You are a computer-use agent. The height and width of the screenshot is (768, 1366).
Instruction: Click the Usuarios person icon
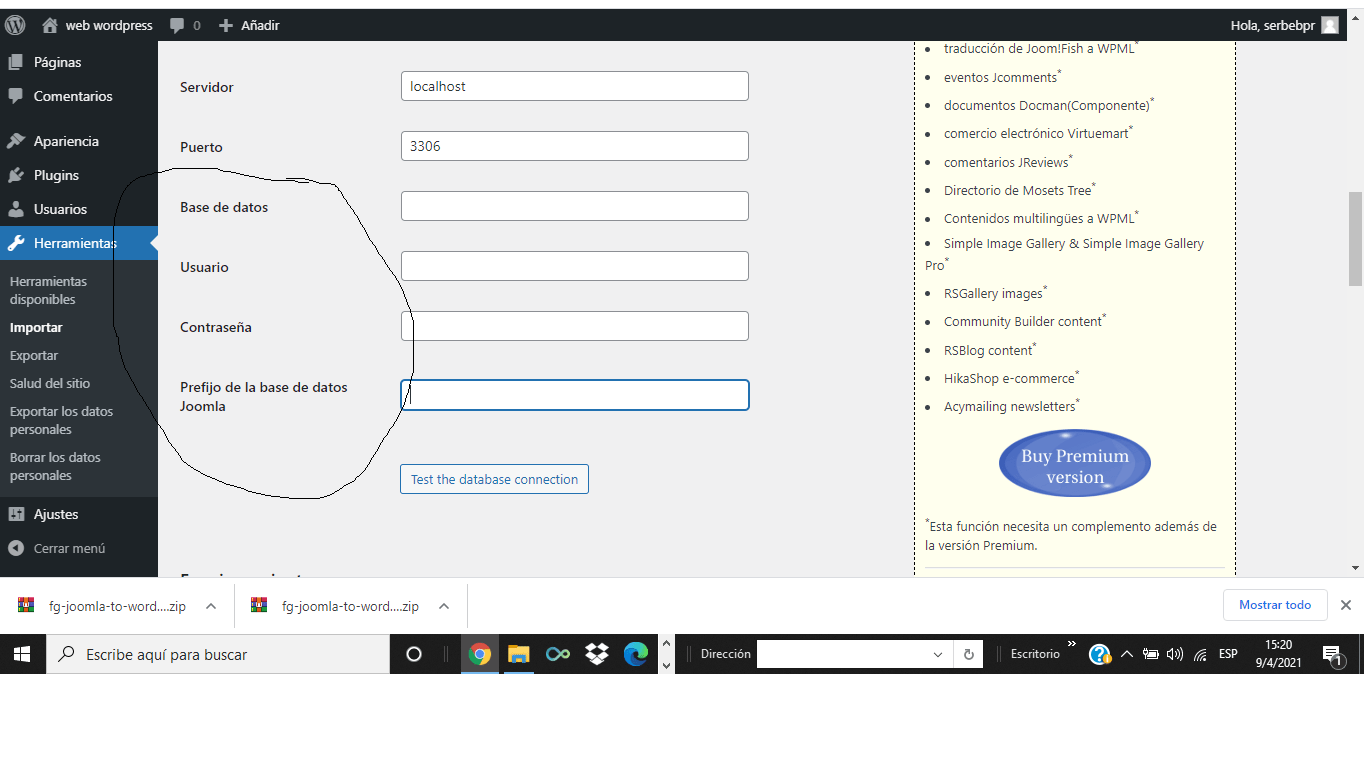point(15,209)
